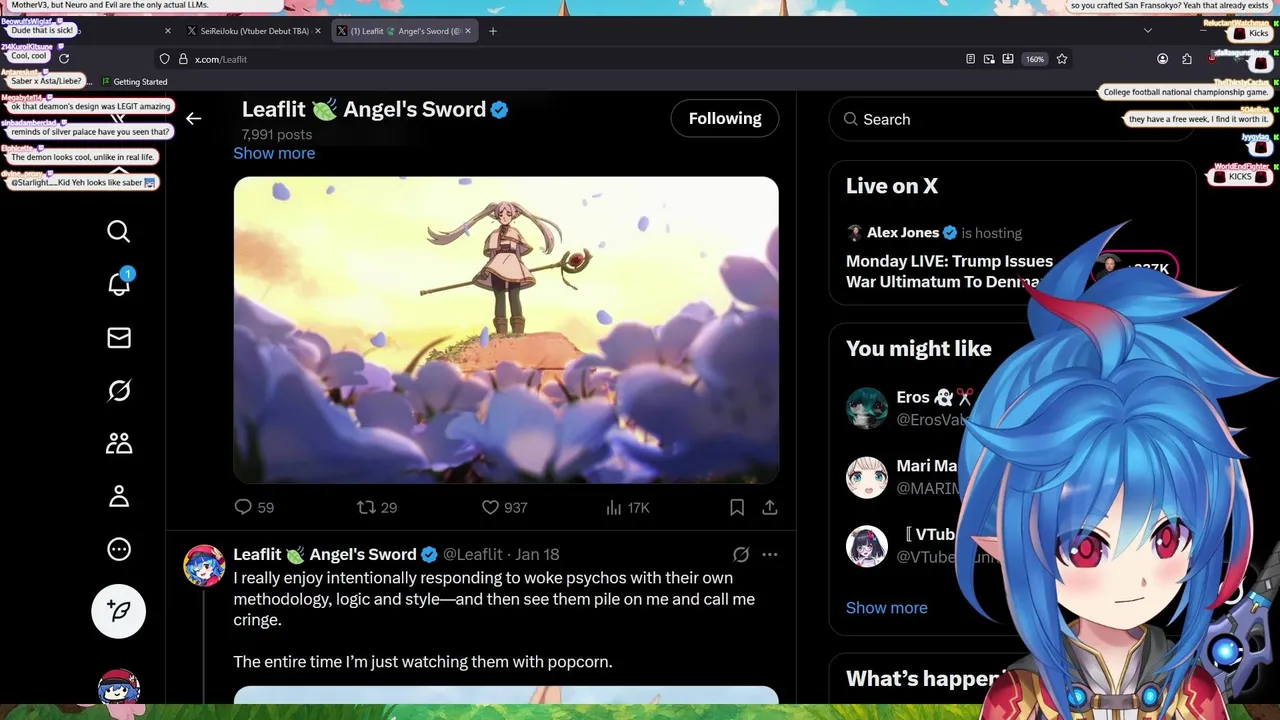View analytics showing 17K views
This screenshot has width=1280, height=720.
[x=627, y=508]
